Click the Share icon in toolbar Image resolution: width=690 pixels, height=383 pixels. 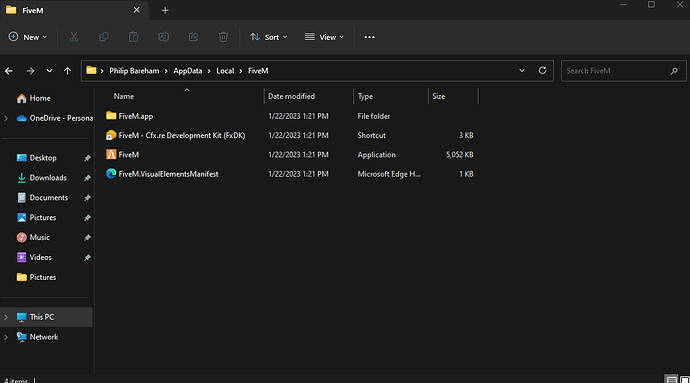coord(193,37)
